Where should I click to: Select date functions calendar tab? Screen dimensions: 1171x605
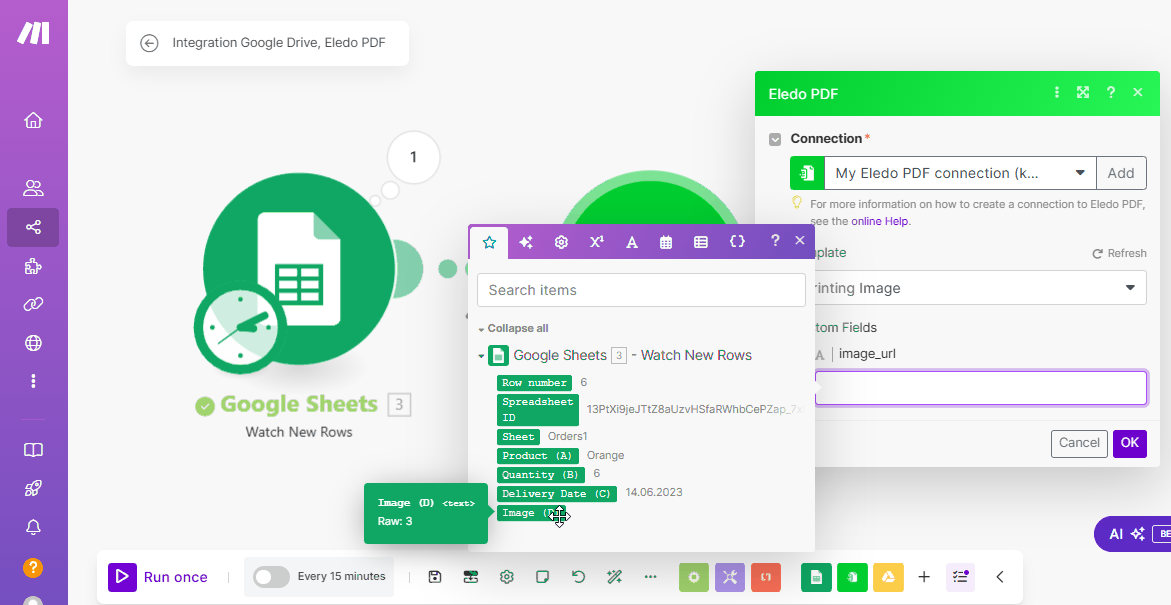coord(666,242)
